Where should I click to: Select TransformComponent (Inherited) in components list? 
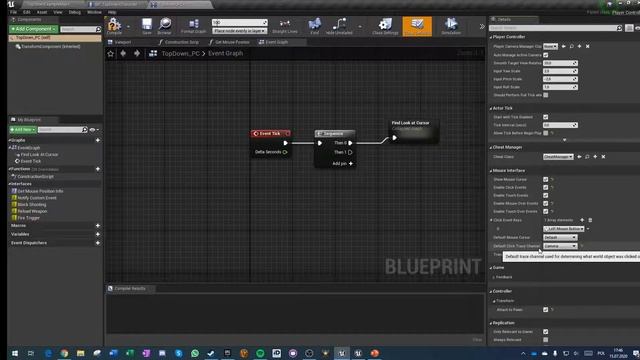(x=51, y=47)
